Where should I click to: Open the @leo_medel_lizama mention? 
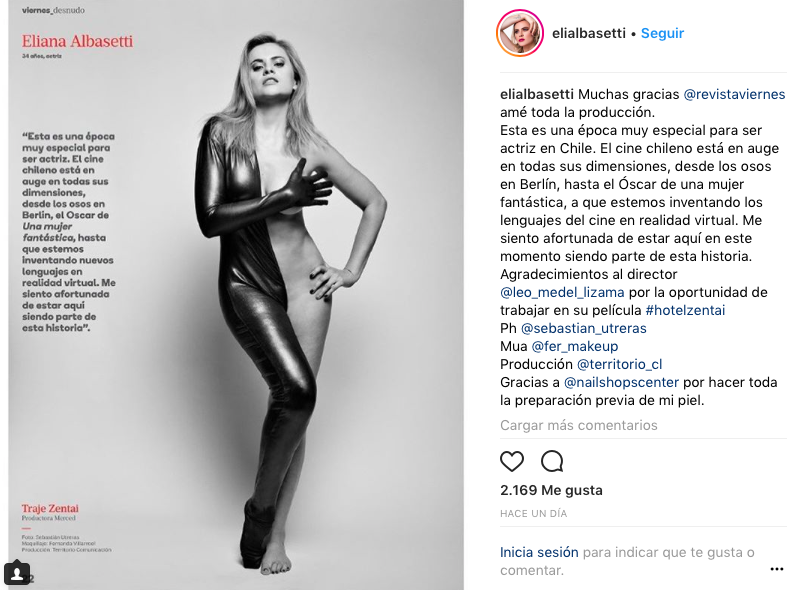[562, 292]
